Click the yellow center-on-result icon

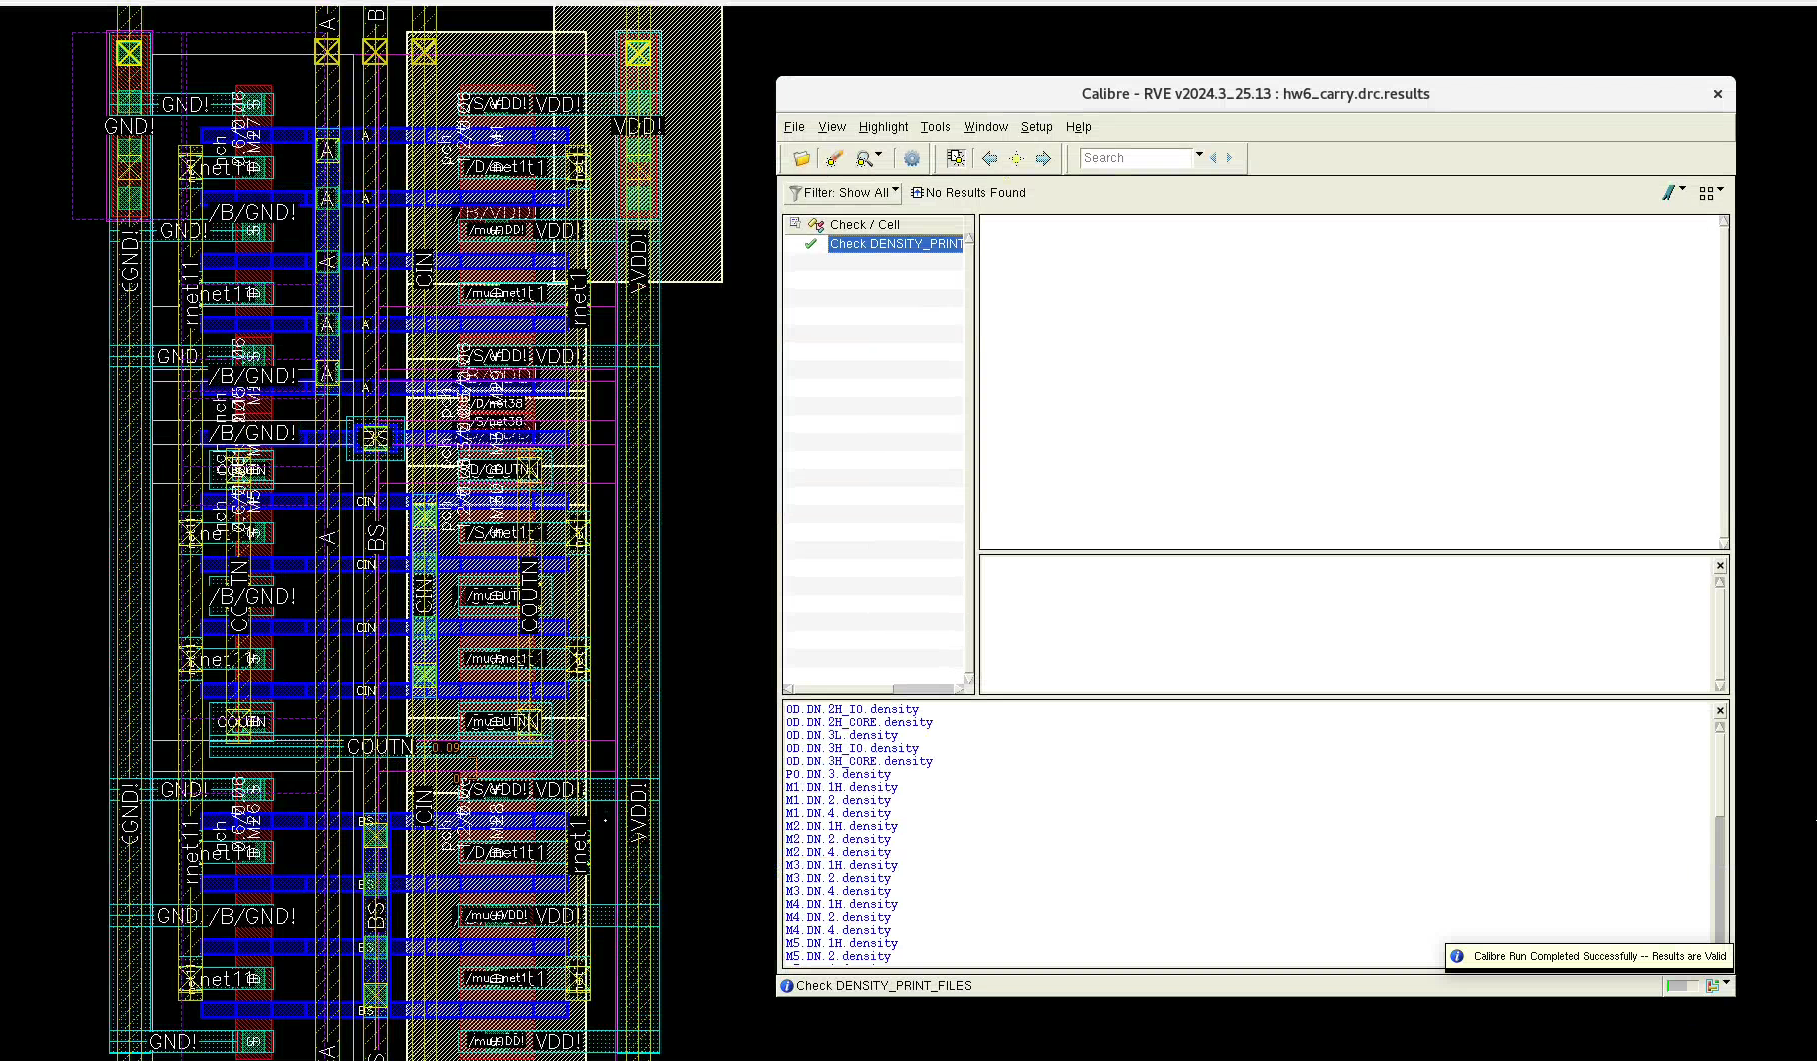coord(1016,158)
